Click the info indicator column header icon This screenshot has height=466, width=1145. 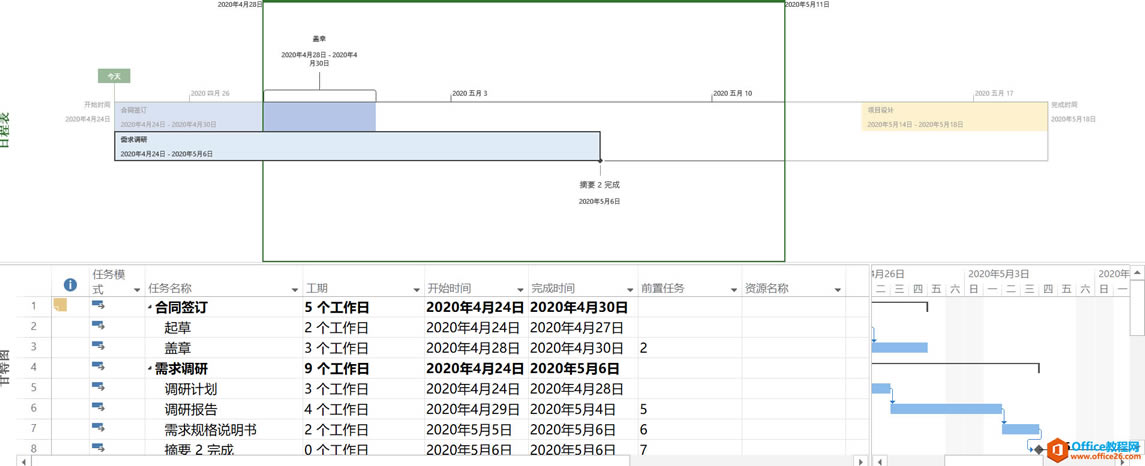pos(70,285)
